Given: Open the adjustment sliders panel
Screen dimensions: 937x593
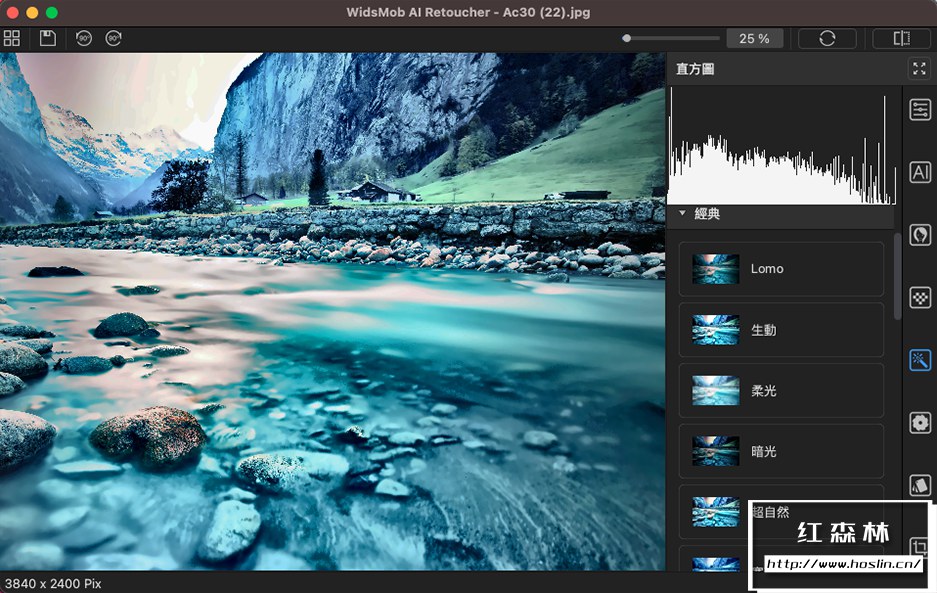Looking at the screenshot, I should coord(920,110).
